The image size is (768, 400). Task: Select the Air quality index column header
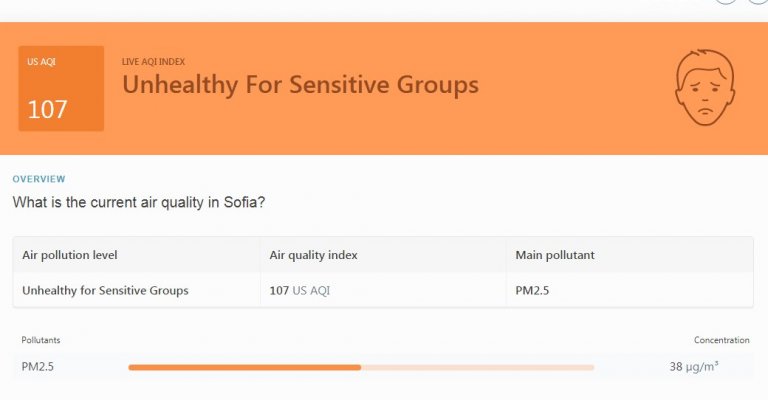click(313, 255)
